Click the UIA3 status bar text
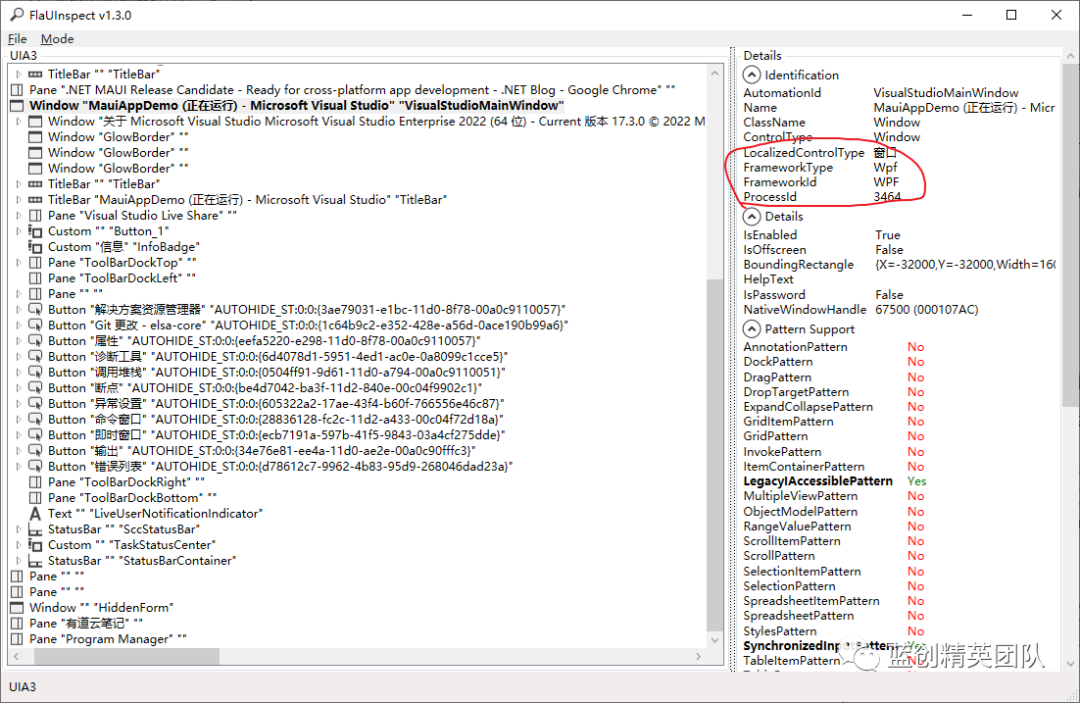 pyautogui.click(x=22, y=687)
